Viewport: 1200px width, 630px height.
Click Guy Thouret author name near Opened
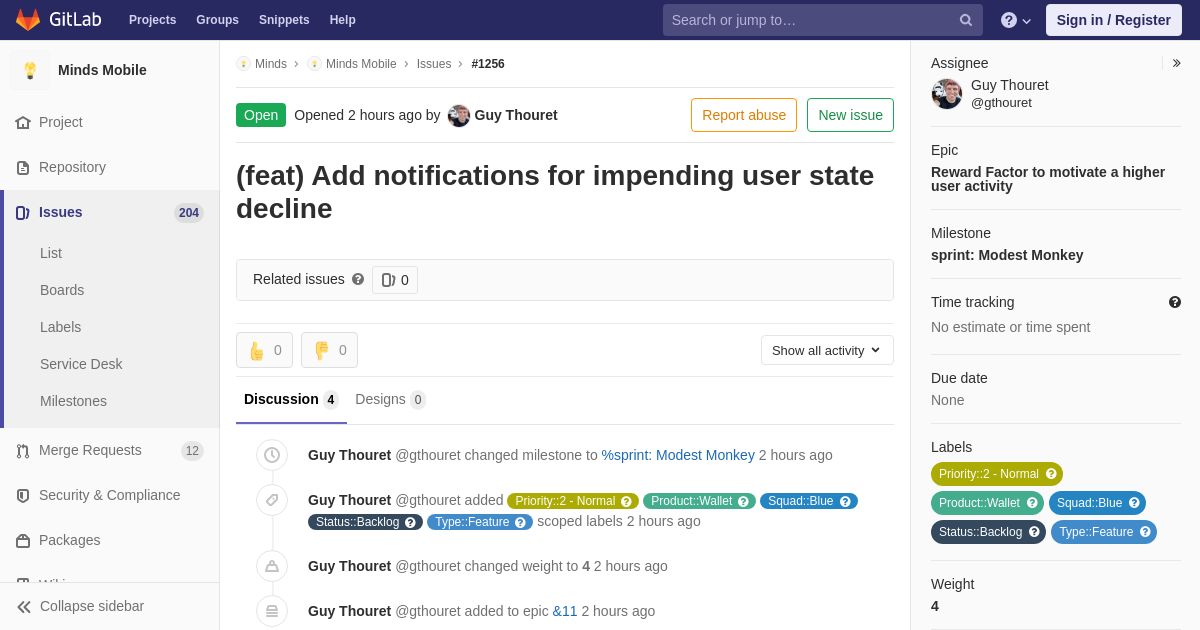pos(516,115)
